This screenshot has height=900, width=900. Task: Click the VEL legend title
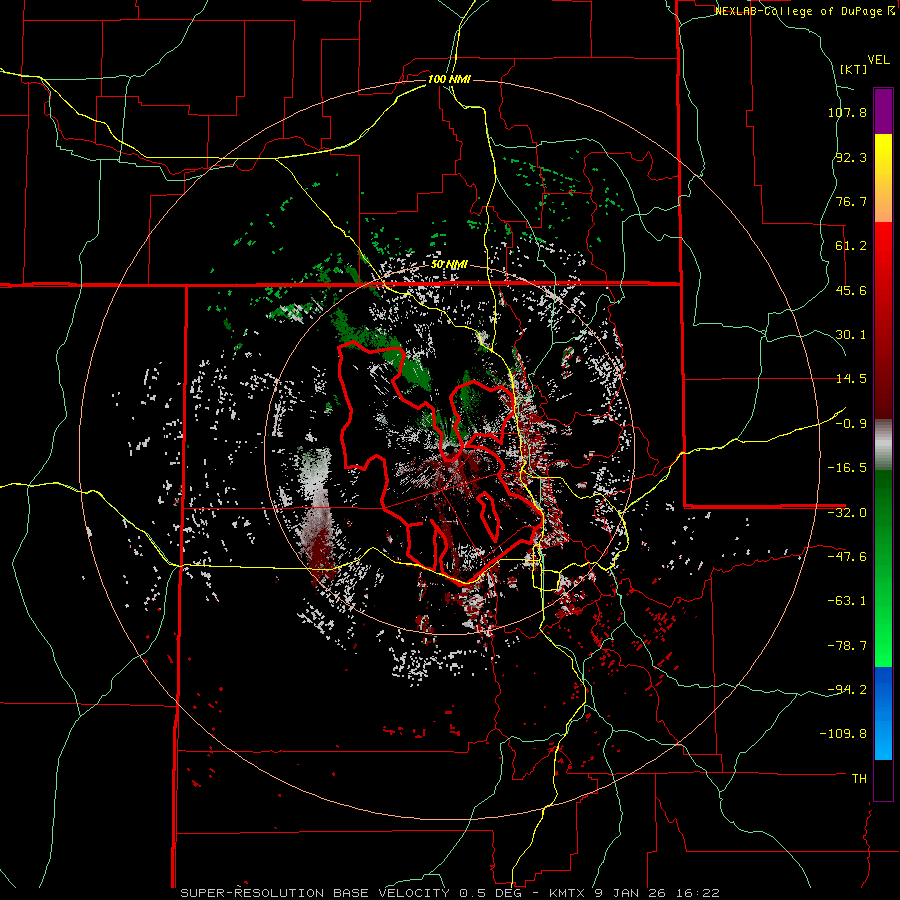(x=878, y=60)
